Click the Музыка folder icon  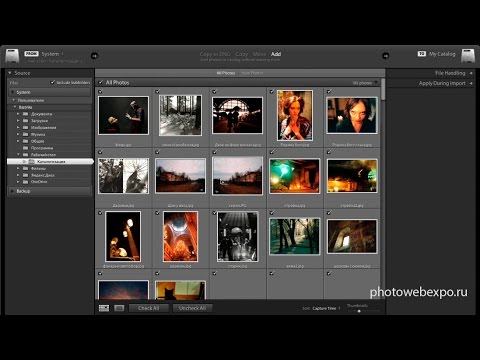click(25, 134)
